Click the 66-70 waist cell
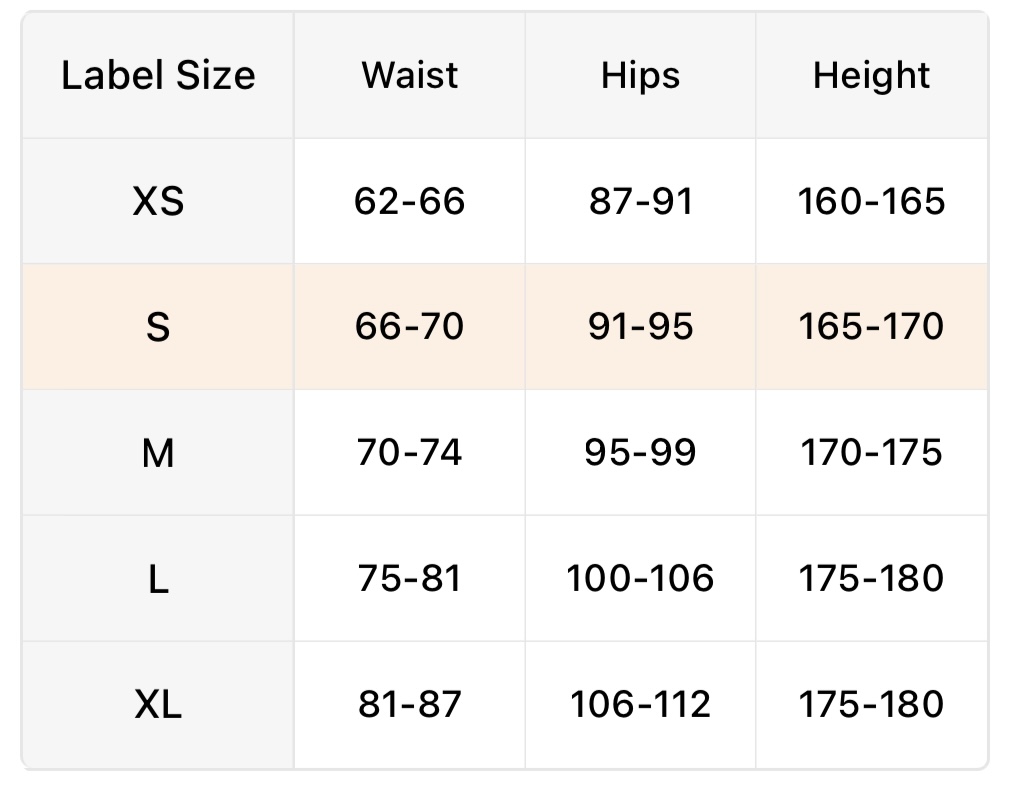1009x787 pixels. click(410, 327)
